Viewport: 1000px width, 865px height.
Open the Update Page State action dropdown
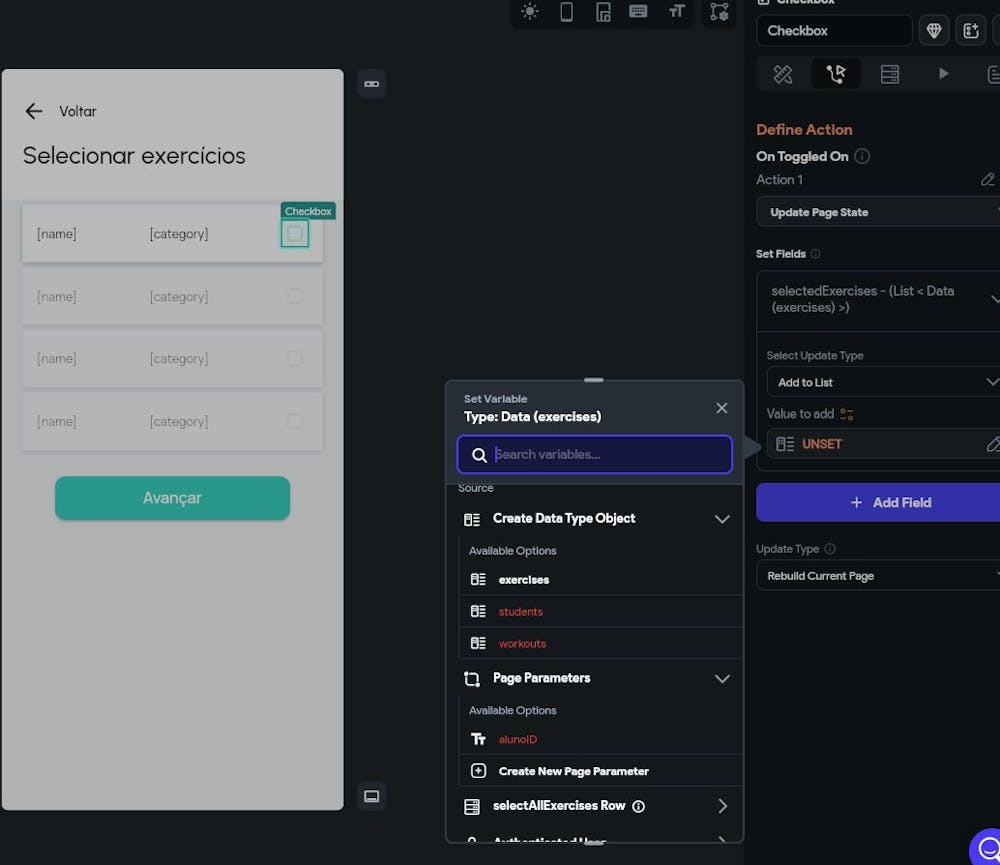[878, 212]
